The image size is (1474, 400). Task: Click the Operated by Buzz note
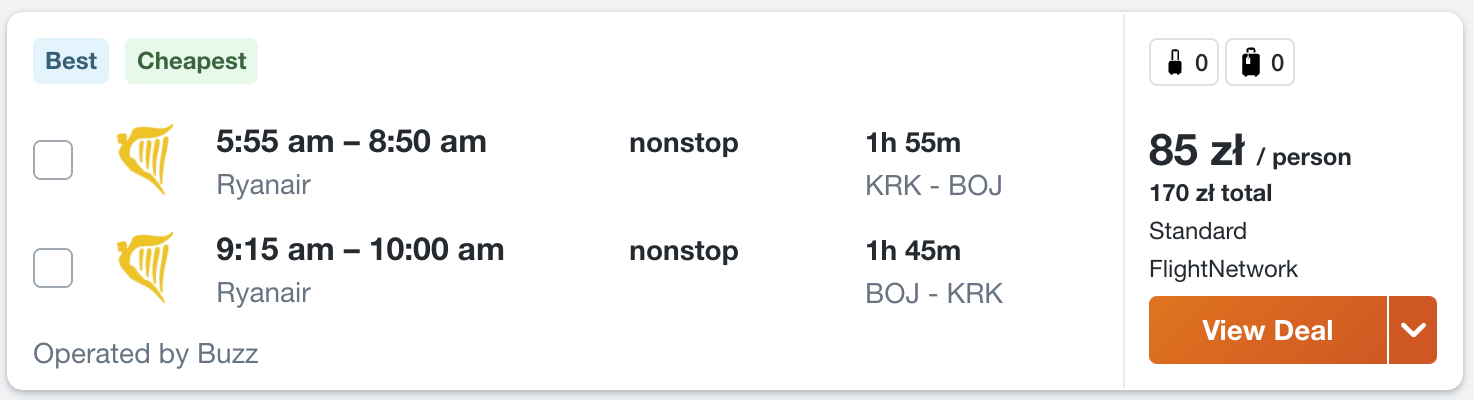coord(146,354)
